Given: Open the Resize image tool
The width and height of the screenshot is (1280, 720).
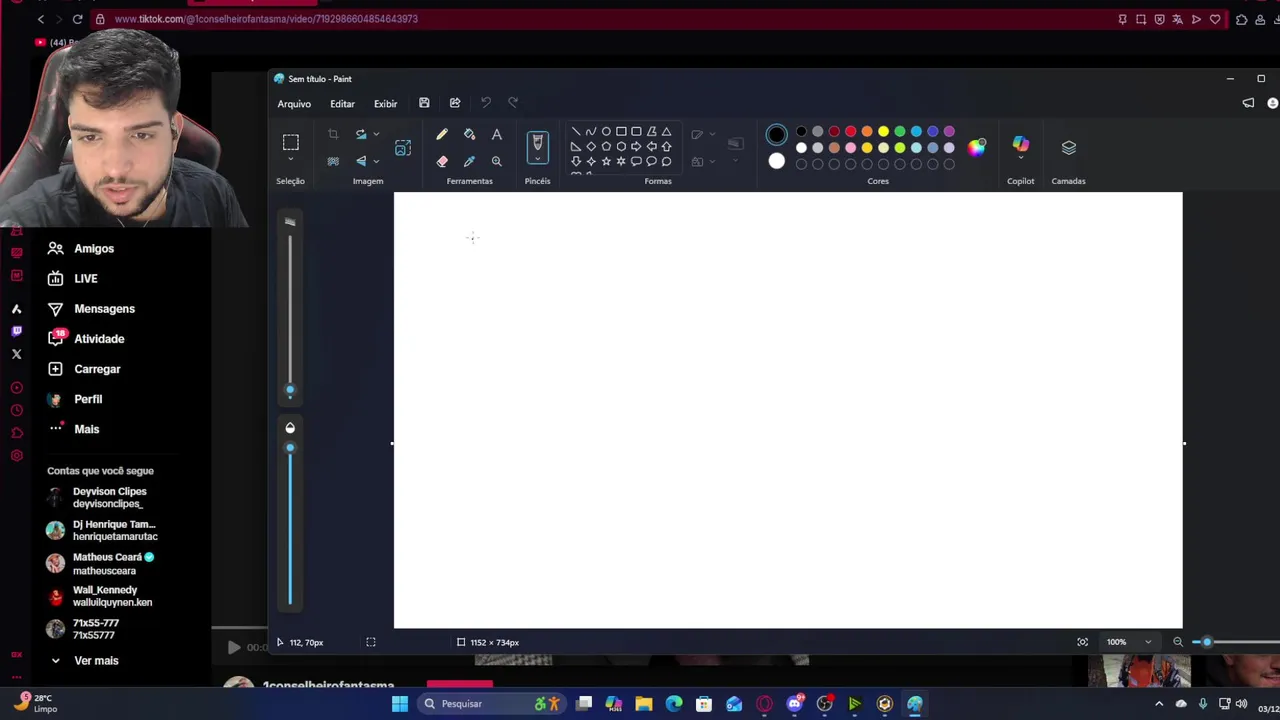Looking at the screenshot, I should (403, 148).
